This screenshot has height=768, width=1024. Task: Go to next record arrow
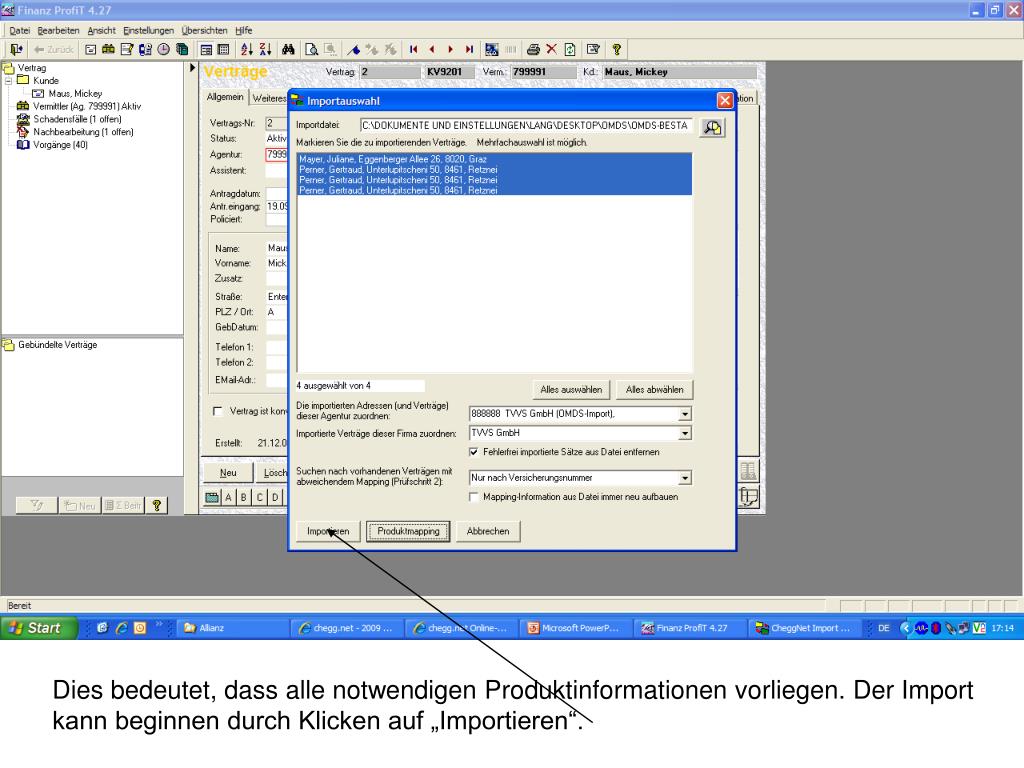click(451, 50)
